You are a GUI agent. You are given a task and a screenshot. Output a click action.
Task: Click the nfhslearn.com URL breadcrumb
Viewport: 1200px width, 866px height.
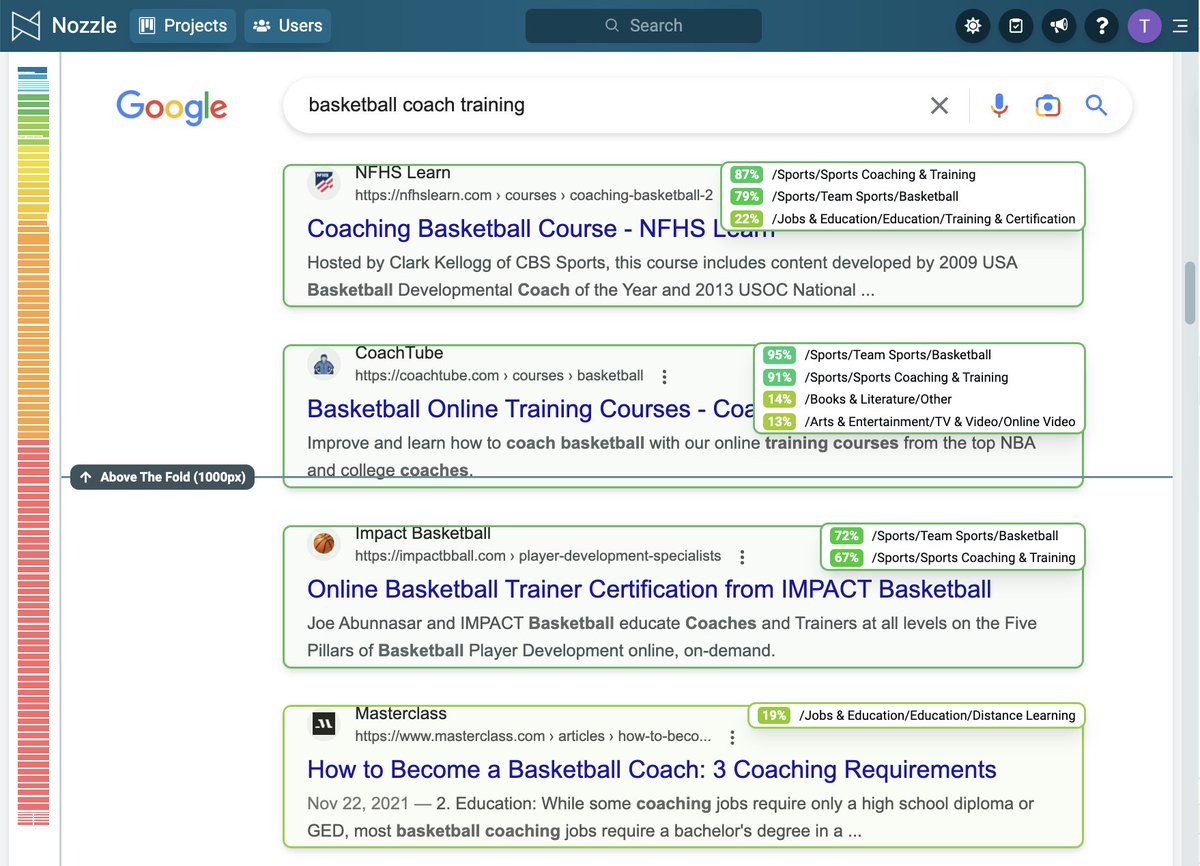click(x=534, y=195)
